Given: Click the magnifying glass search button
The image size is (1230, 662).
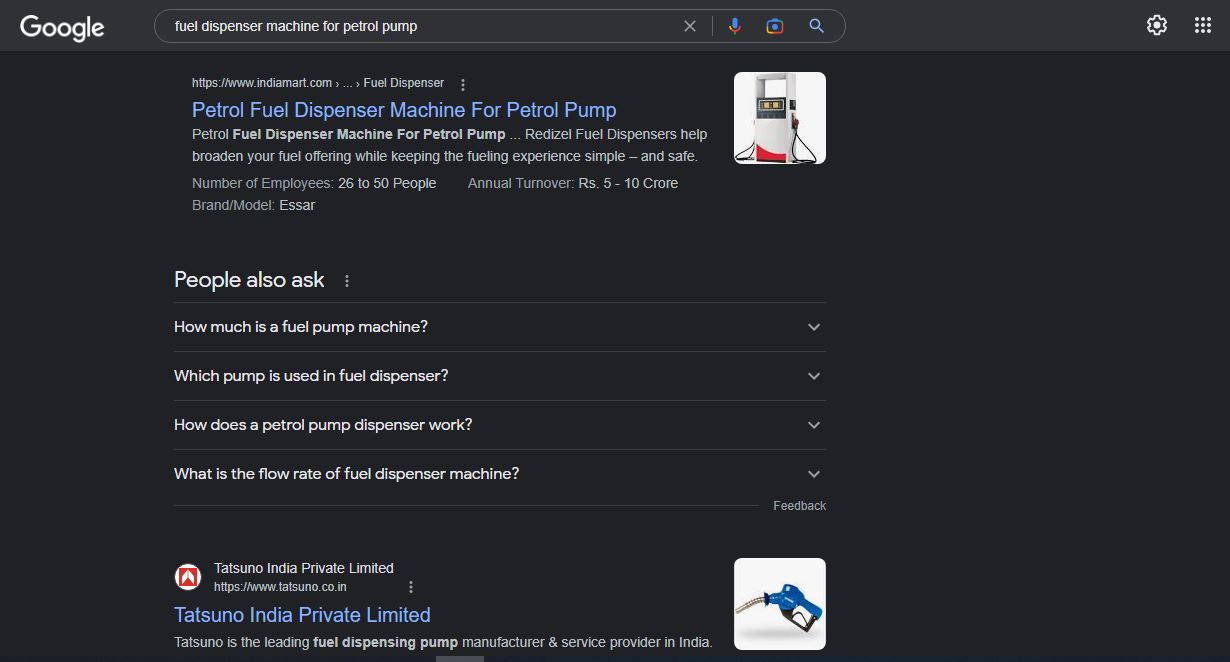Looking at the screenshot, I should click(817, 26).
